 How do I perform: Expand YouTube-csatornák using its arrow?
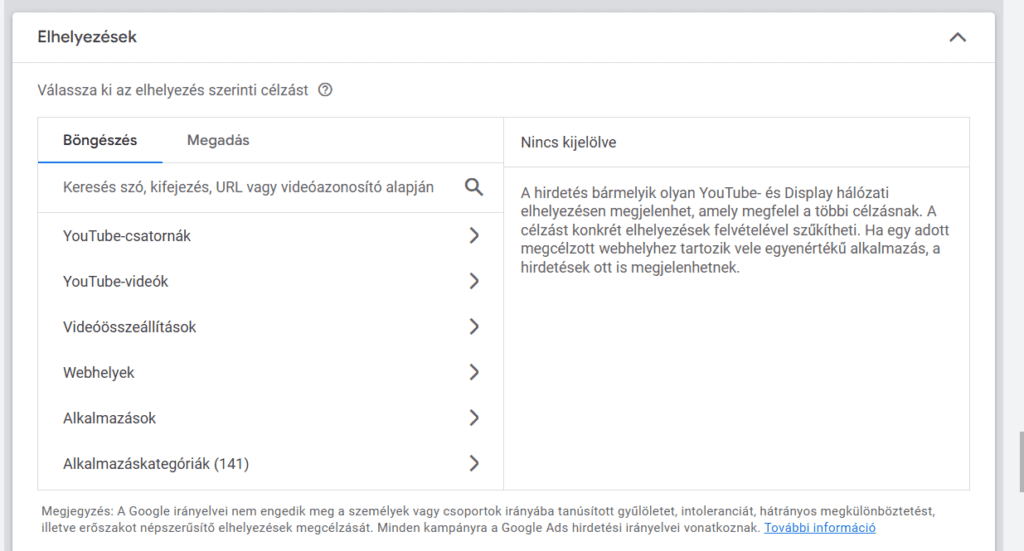[474, 236]
